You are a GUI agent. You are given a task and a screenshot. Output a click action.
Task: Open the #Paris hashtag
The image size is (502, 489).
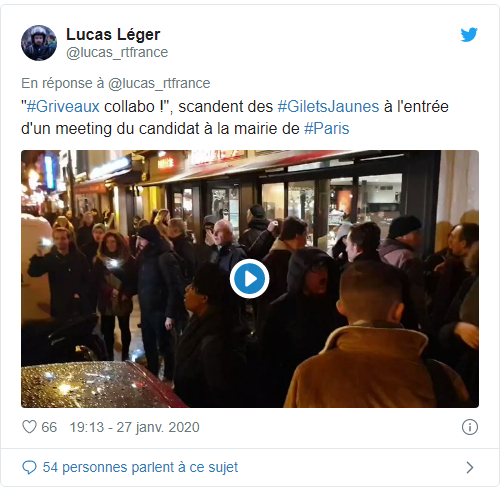point(327,128)
